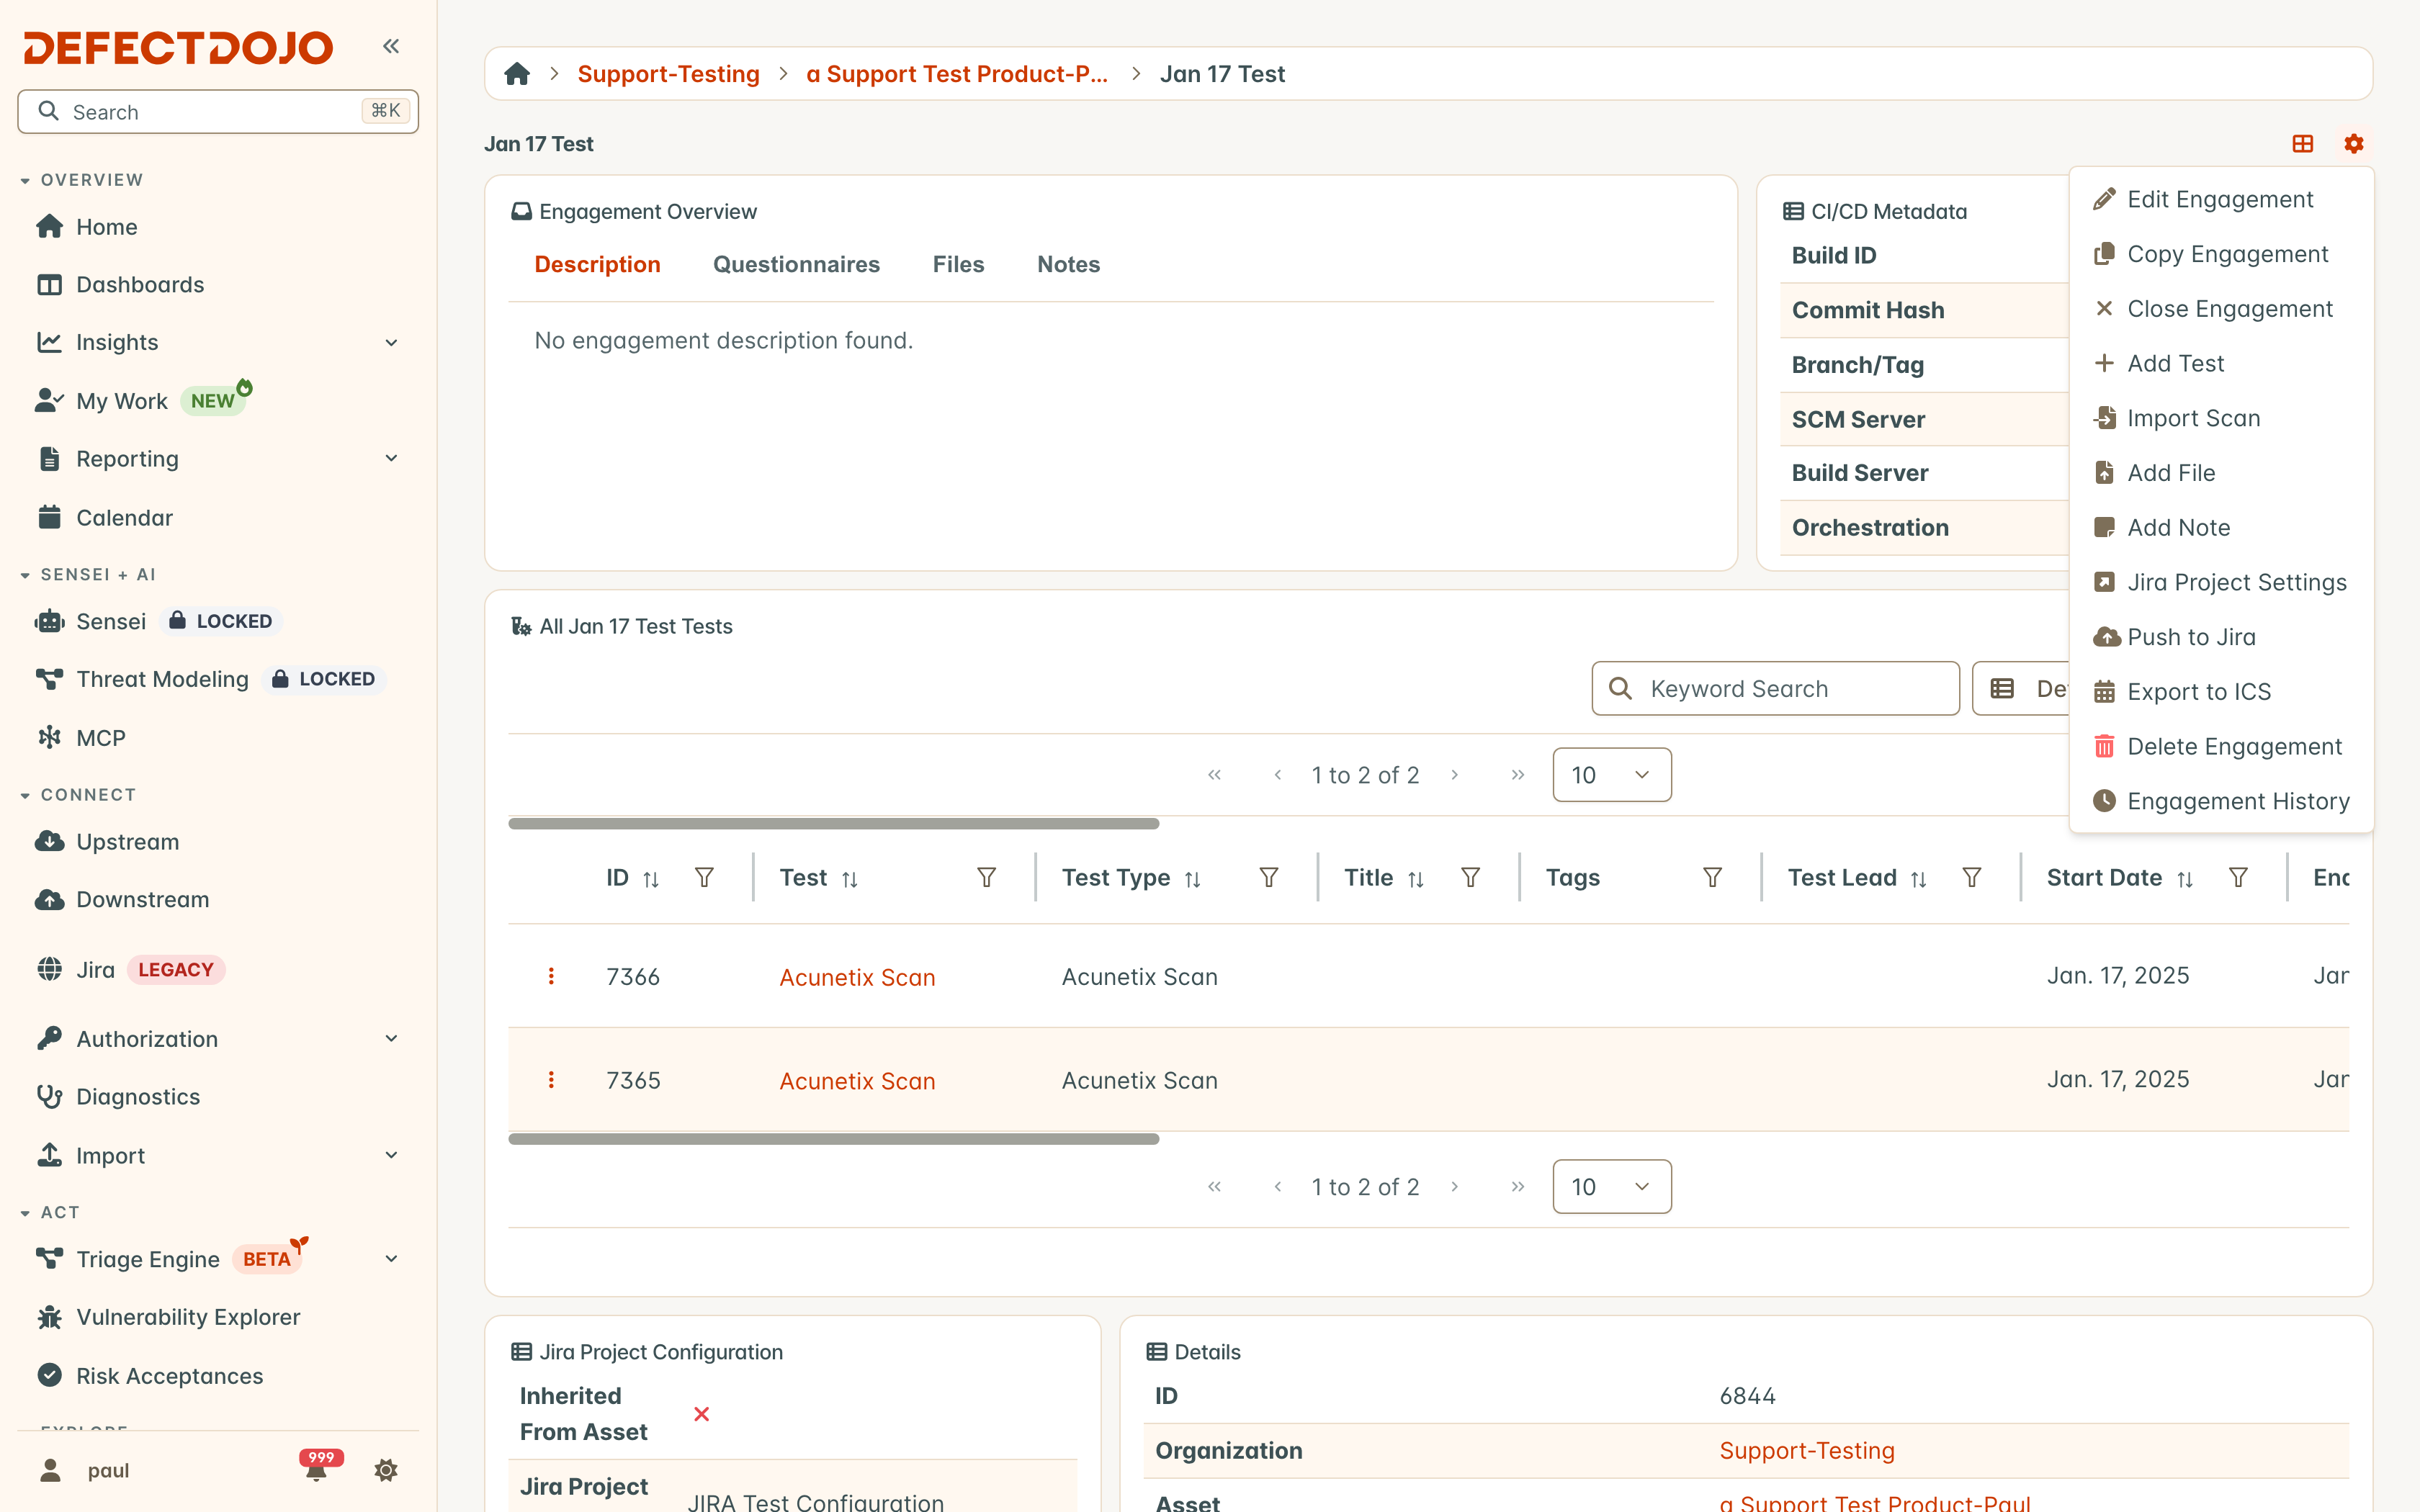Open row actions for test 7365

pos(551,1080)
